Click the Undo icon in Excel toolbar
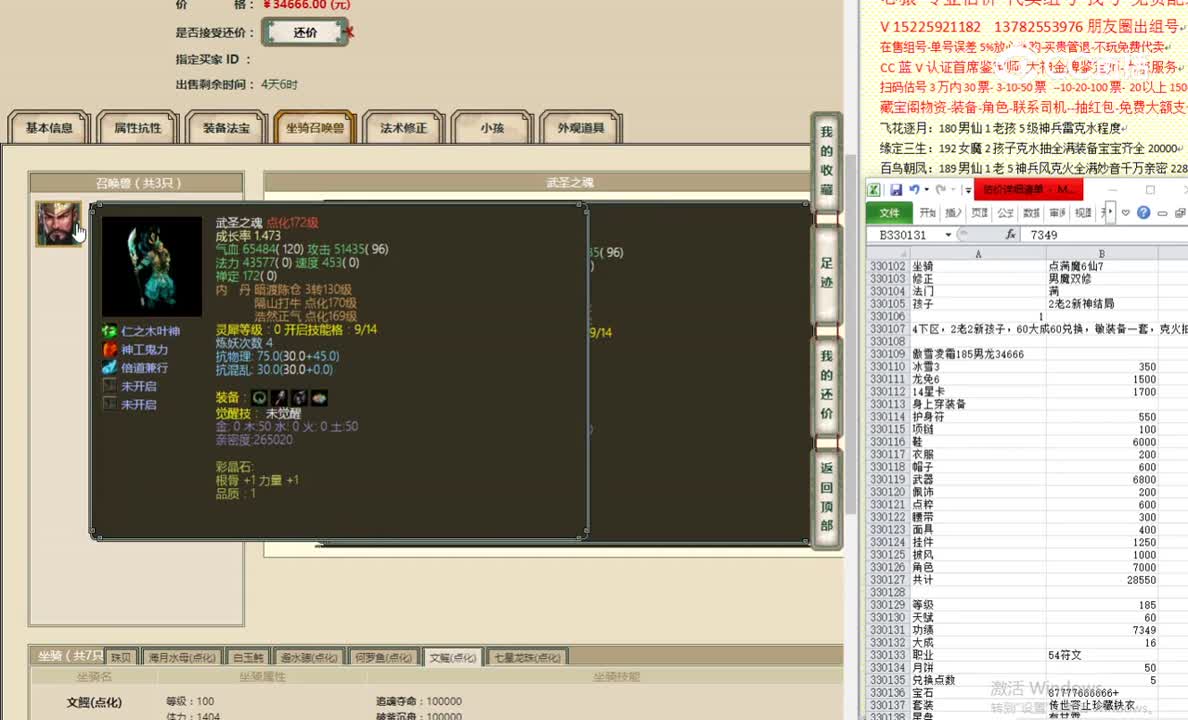 913,189
